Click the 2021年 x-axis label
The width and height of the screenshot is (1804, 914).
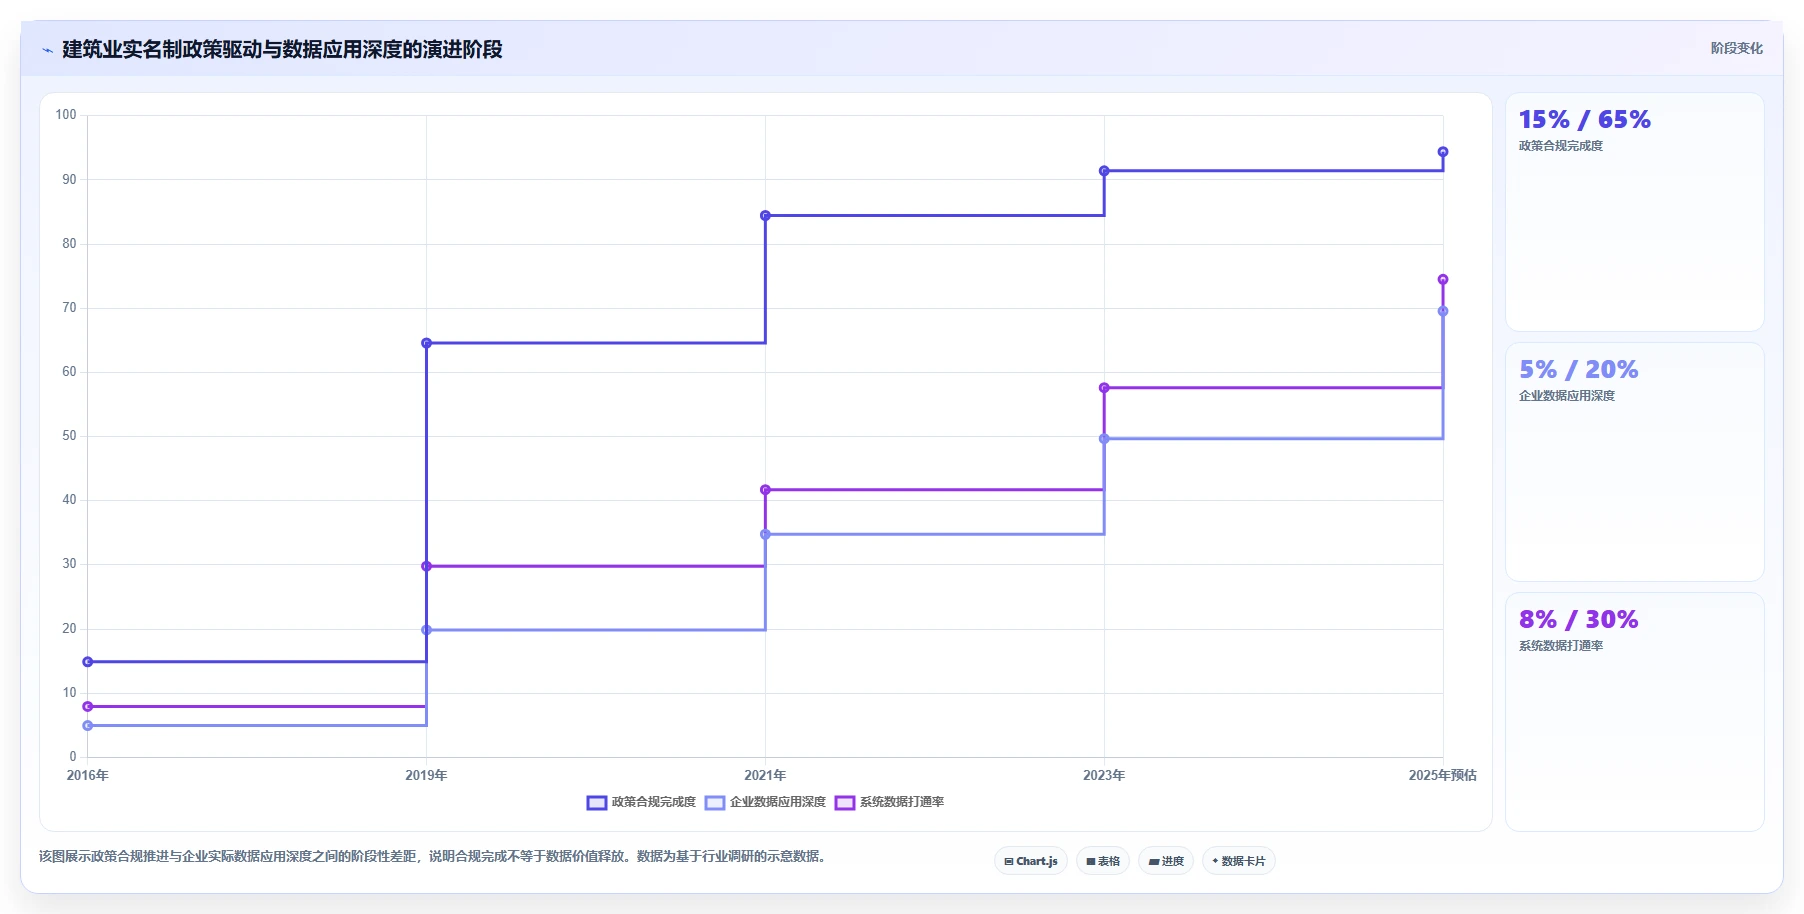tap(765, 775)
